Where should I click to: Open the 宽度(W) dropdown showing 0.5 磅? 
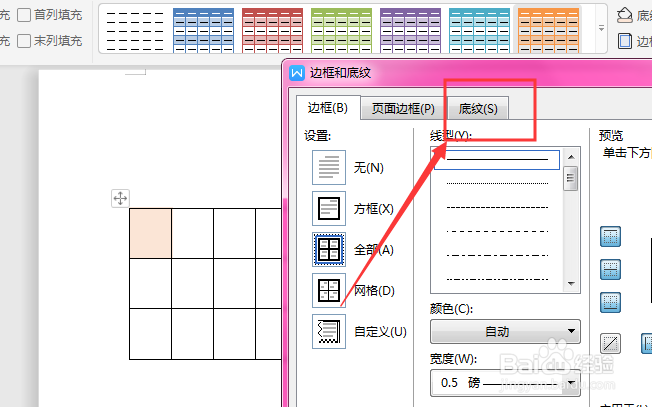[505, 382]
